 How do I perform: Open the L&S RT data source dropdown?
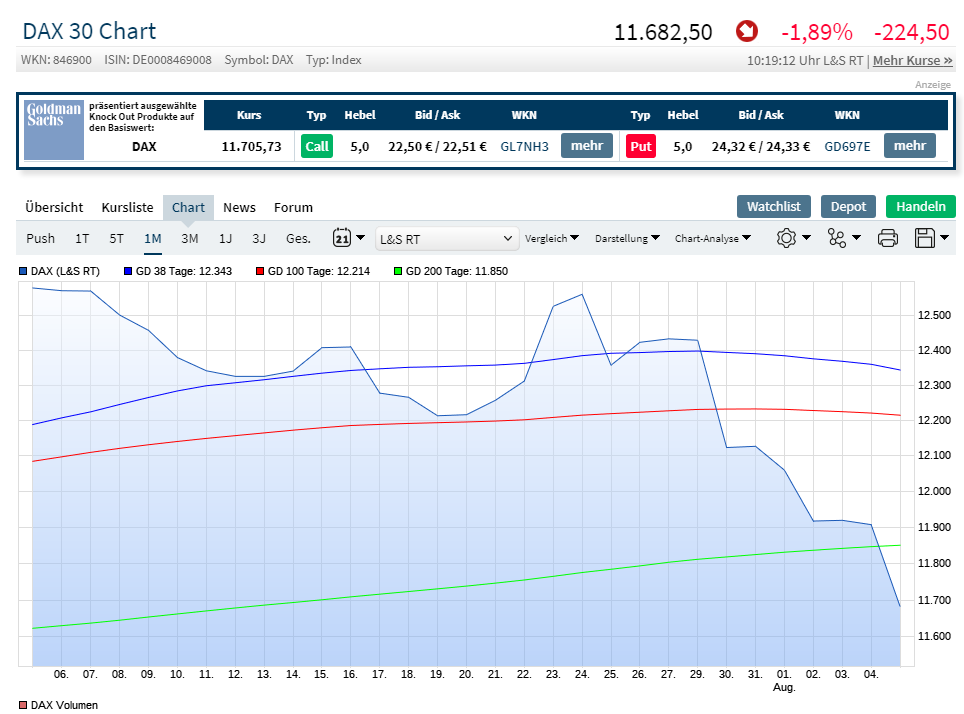click(446, 238)
